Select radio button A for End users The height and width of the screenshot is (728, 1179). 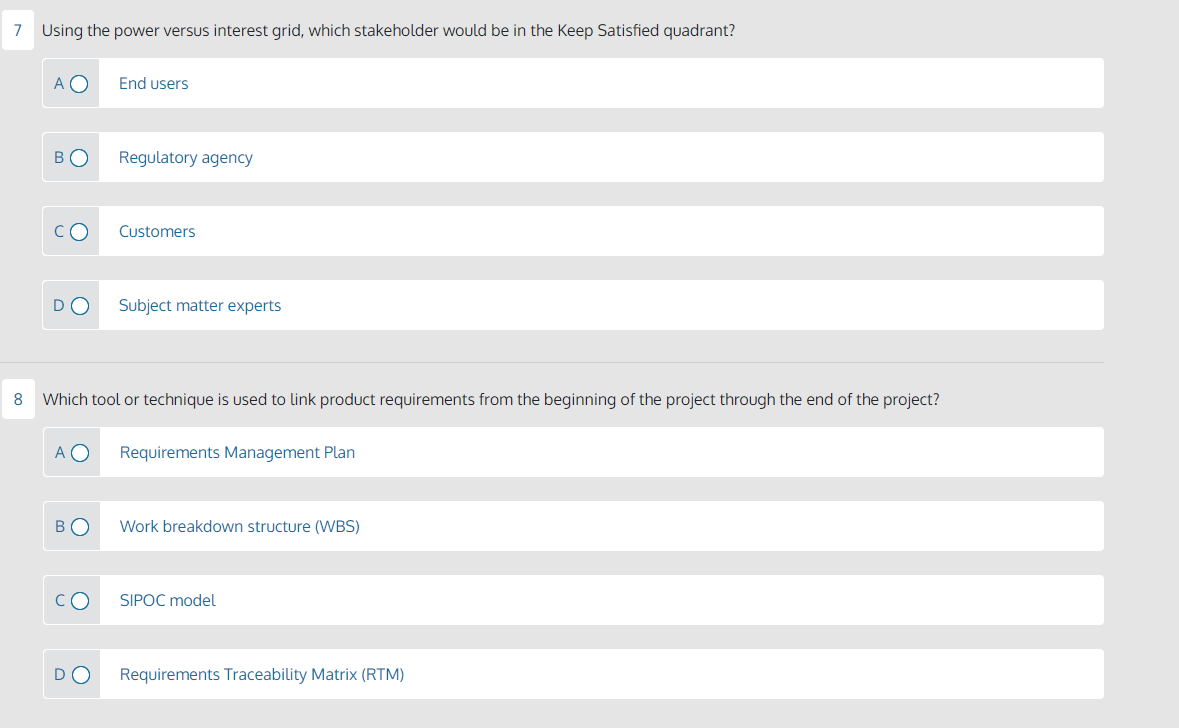tap(79, 83)
